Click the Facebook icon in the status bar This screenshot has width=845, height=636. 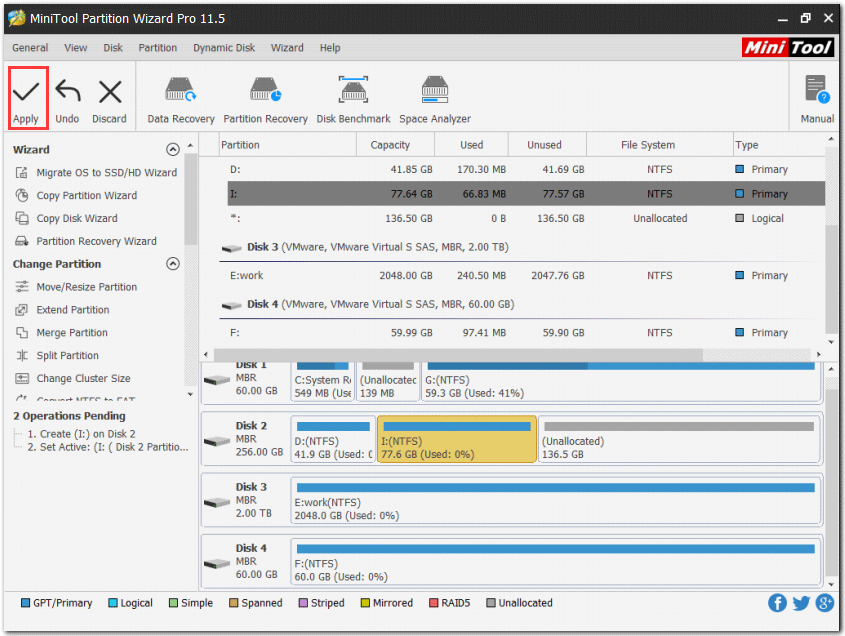click(777, 603)
